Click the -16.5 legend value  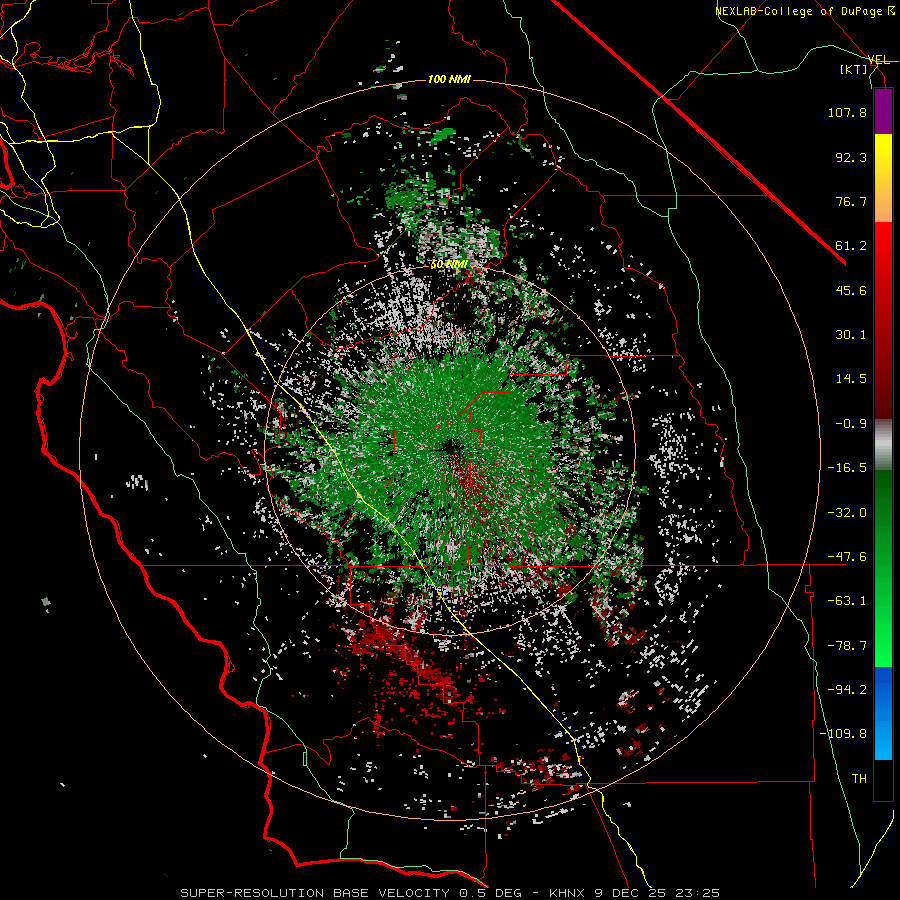click(x=847, y=468)
